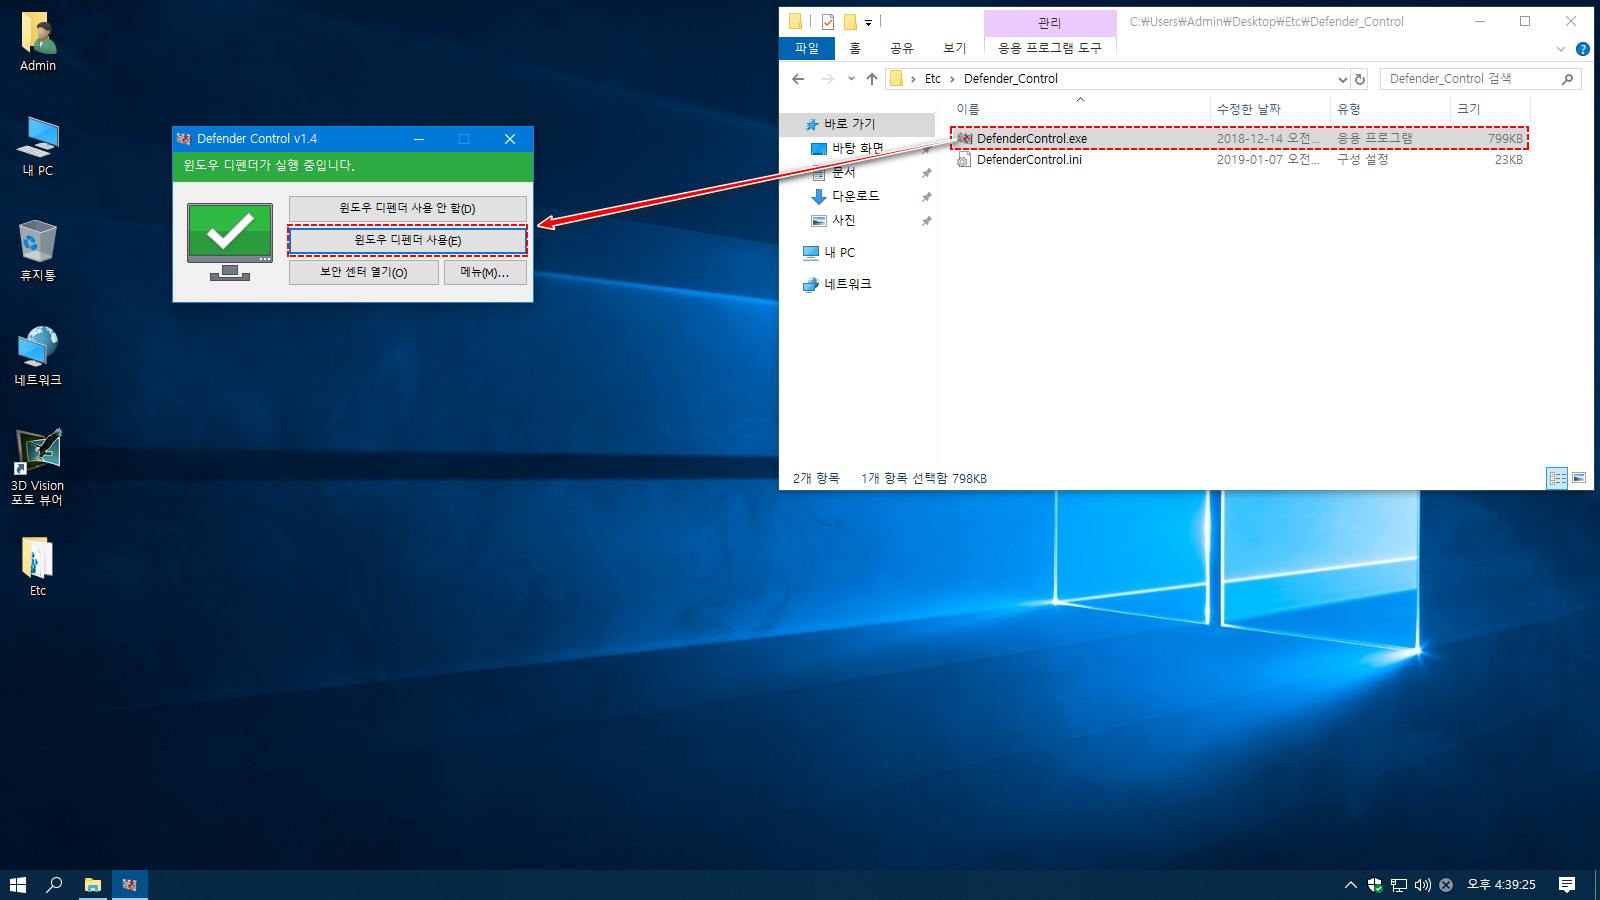Go up one folder with the up arrow
1600x900 pixels.
click(x=872, y=79)
